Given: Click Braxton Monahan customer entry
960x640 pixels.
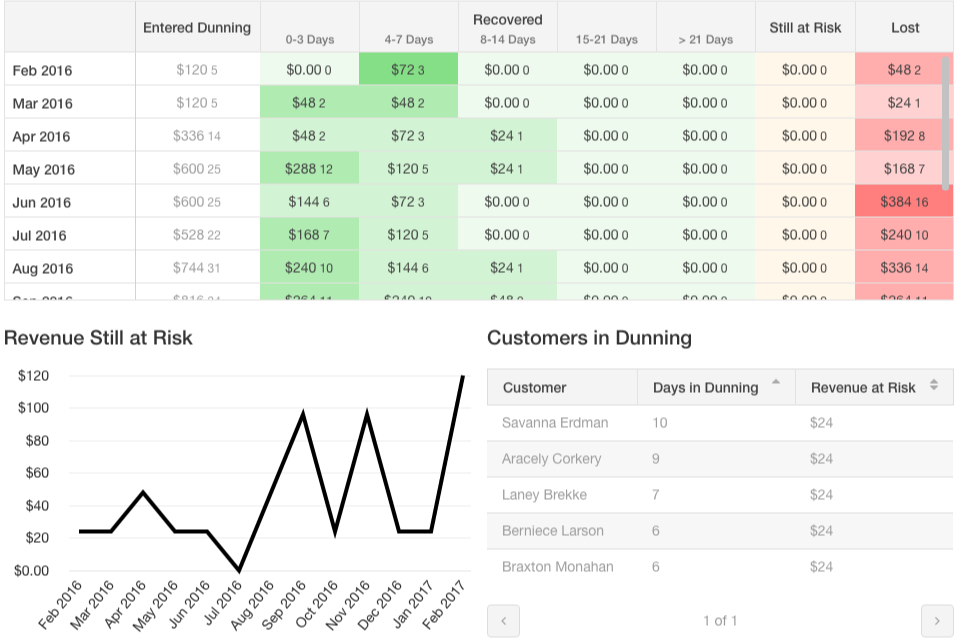Looking at the screenshot, I should (x=557, y=567).
